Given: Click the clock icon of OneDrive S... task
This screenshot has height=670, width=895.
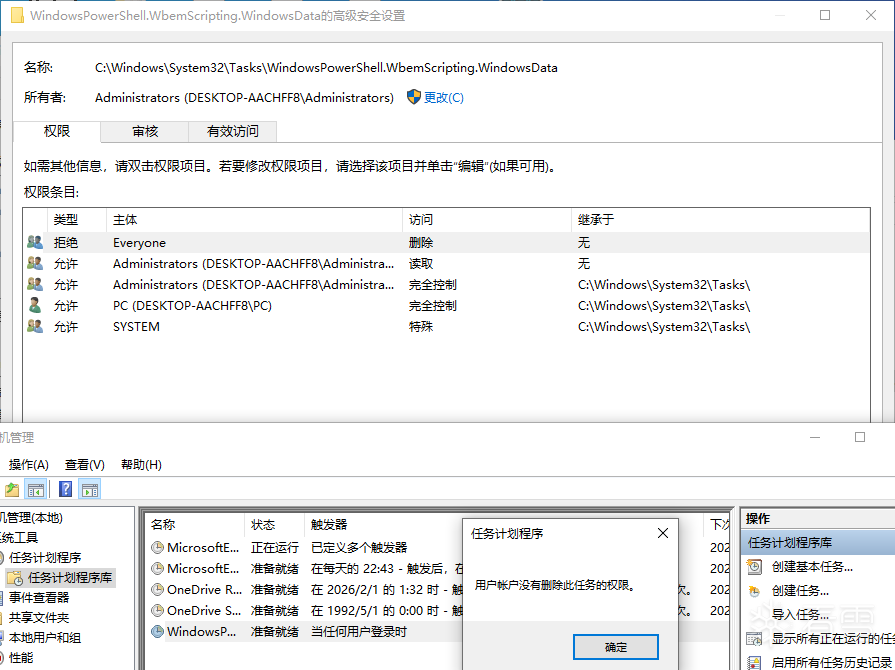Looking at the screenshot, I should click(157, 611).
